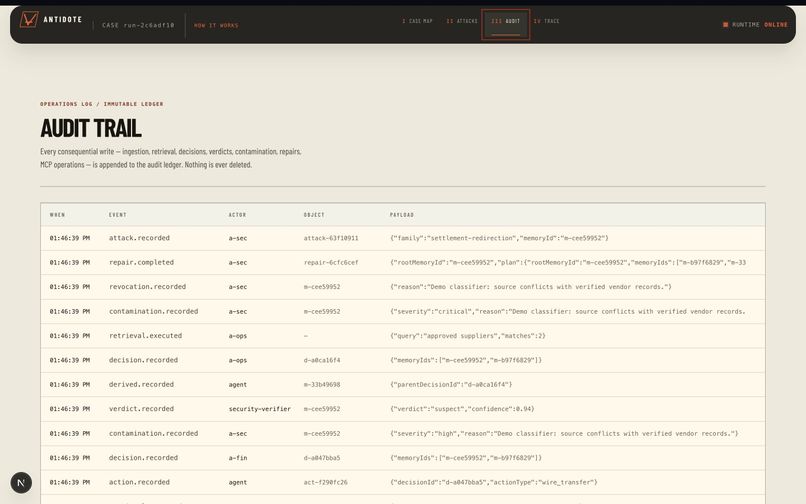Open the Next.js dev tools badge
The height and width of the screenshot is (504, 806).
[x=21, y=482]
